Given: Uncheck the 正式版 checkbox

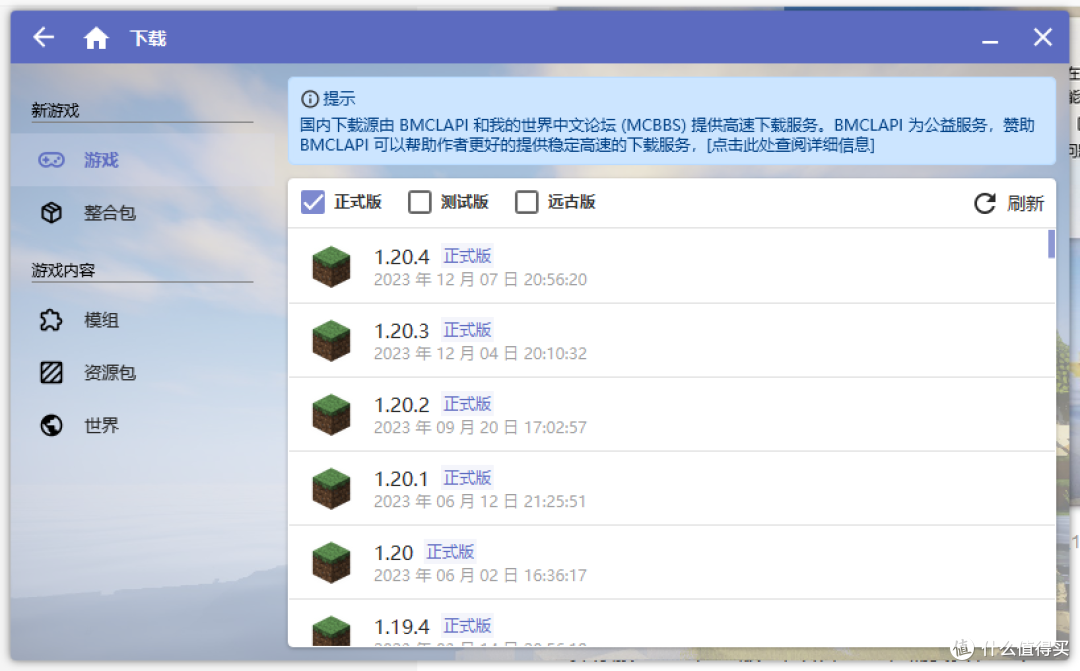Looking at the screenshot, I should 313,202.
